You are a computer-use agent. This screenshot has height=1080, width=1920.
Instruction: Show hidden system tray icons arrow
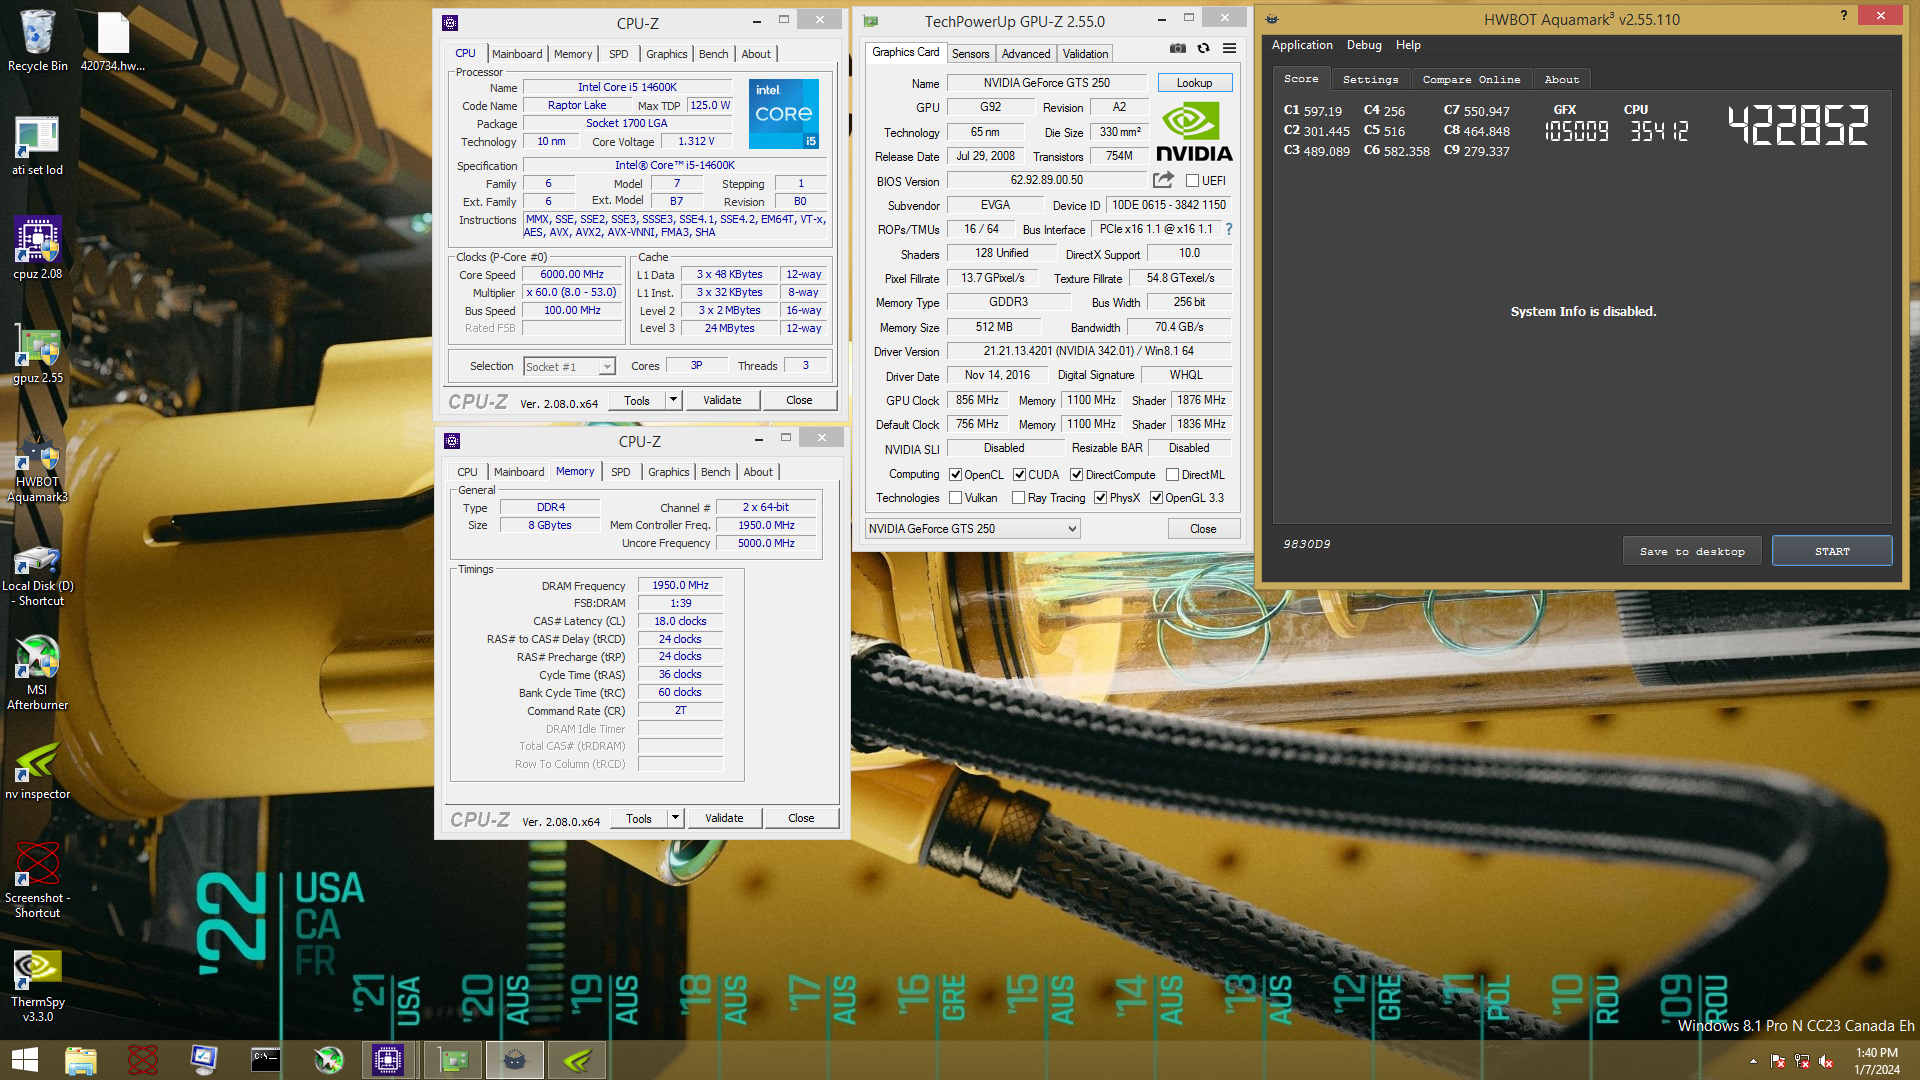[1753, 1061]
